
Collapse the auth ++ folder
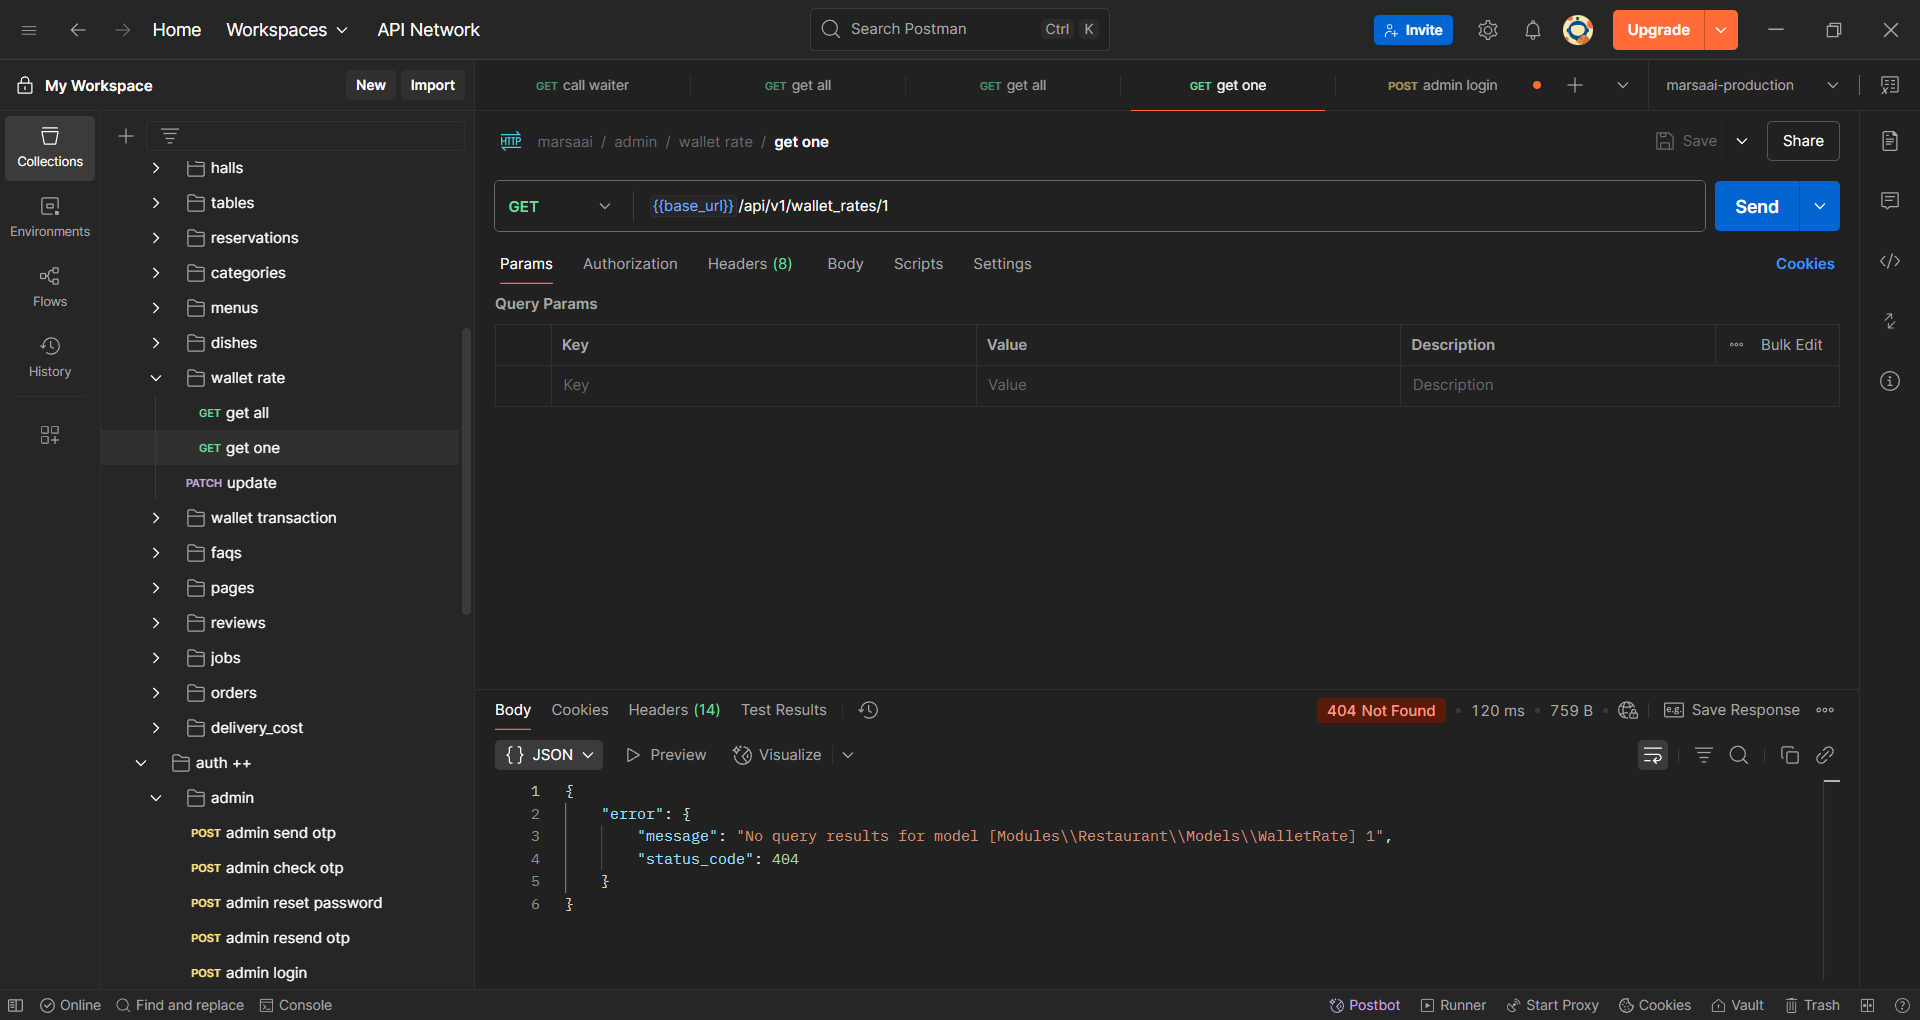[x=141, y=763]
